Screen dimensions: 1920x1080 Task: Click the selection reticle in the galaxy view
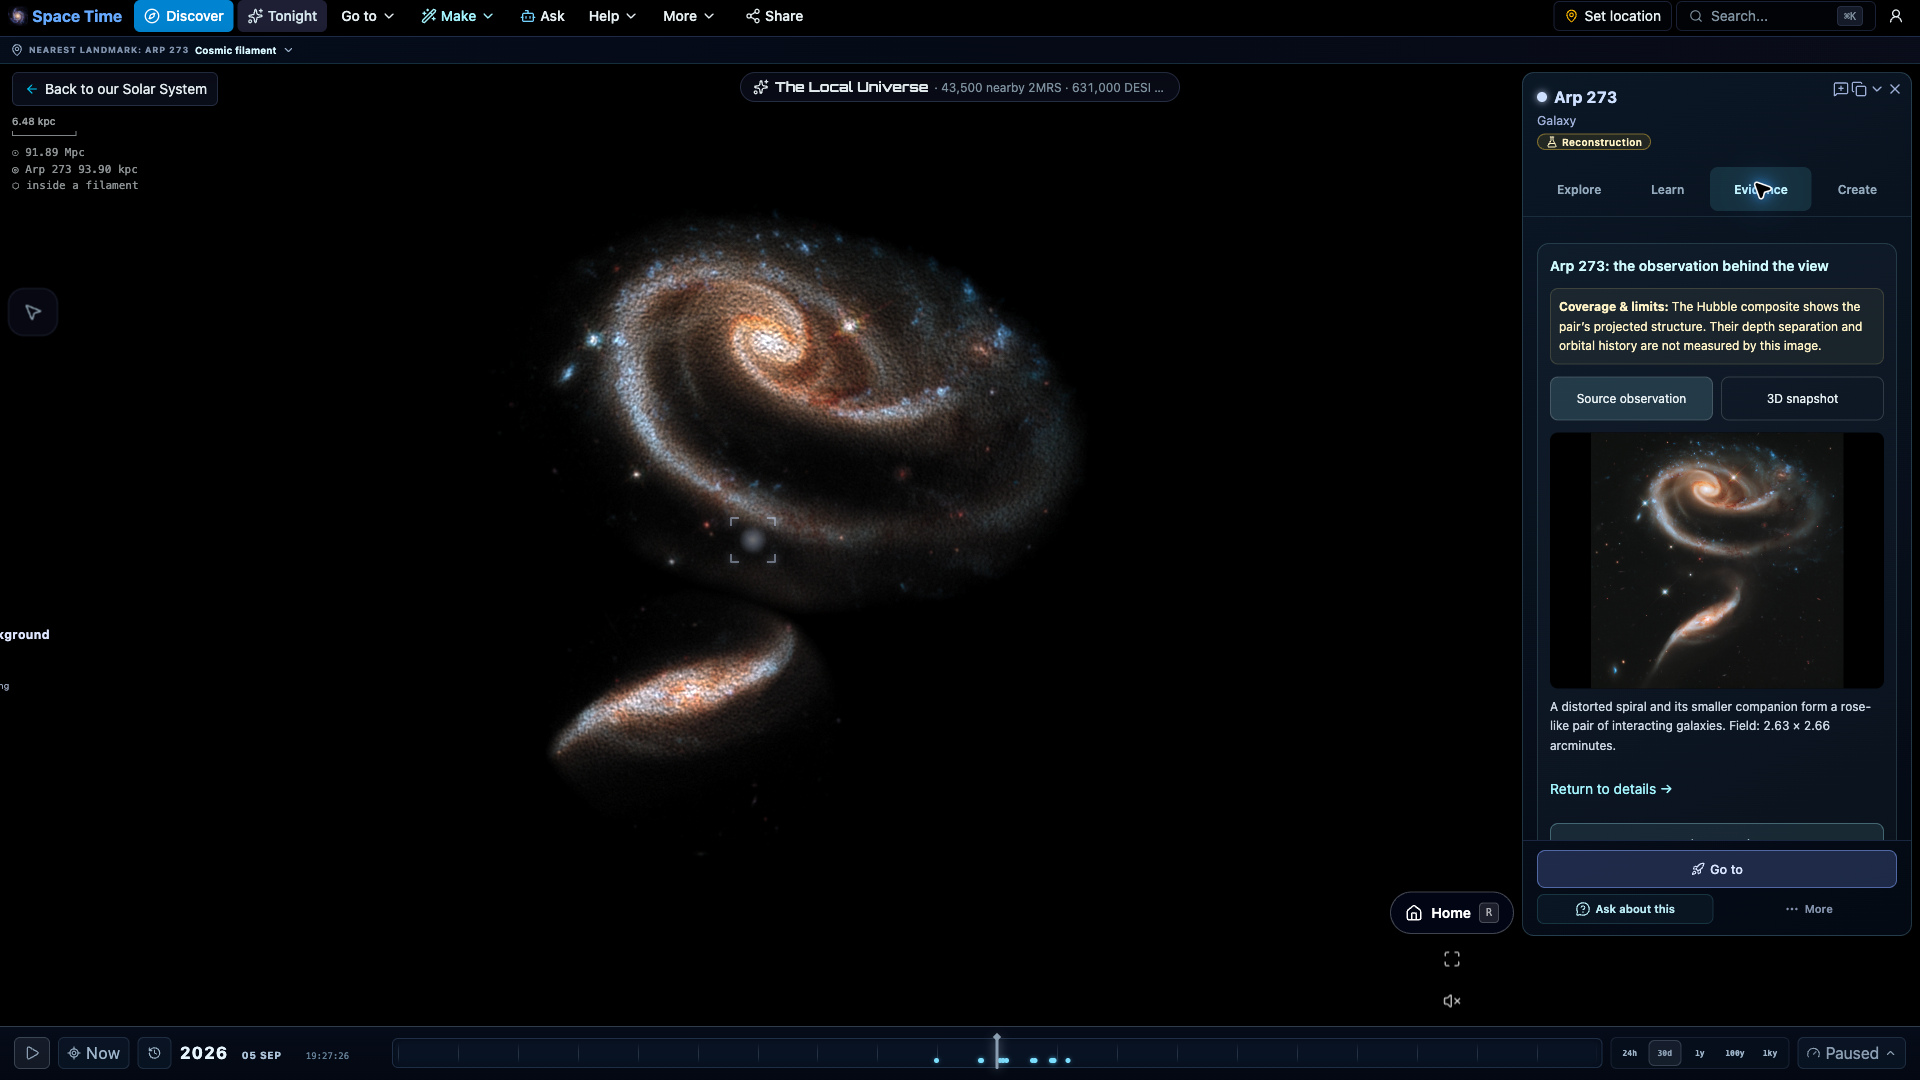(753, 540)
